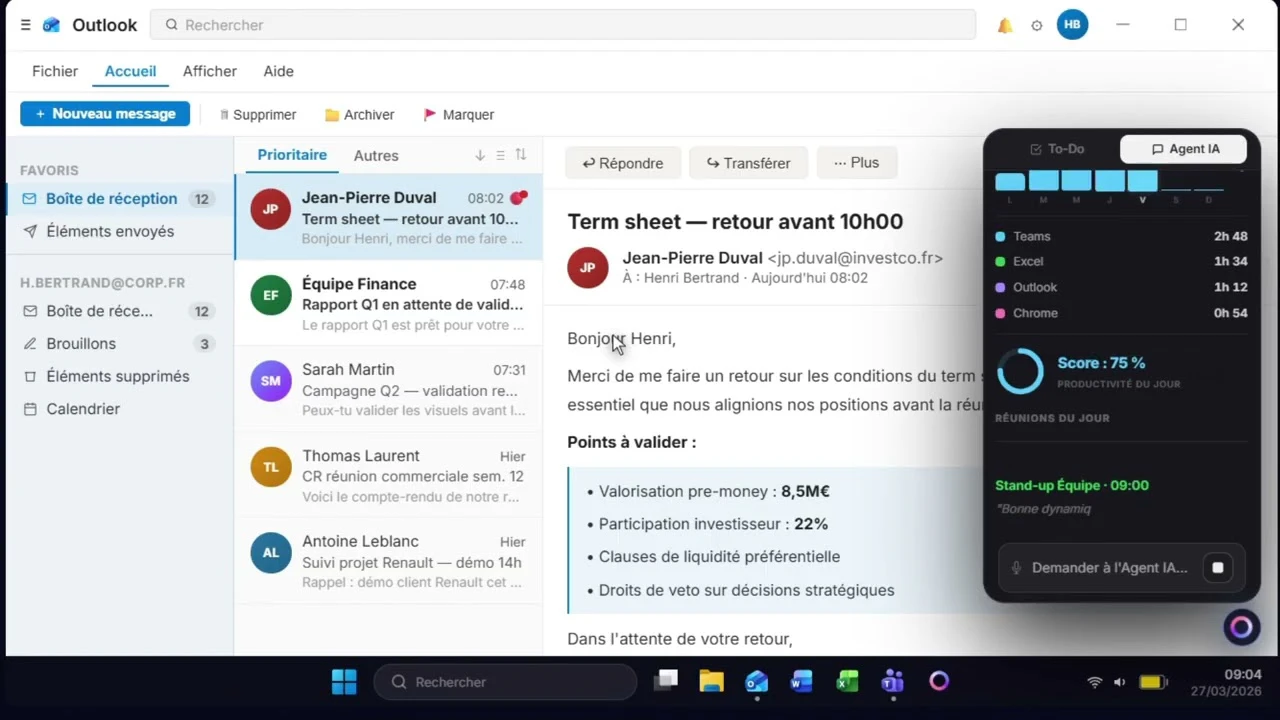
Task: Open Teams from the taskbar
Action: click(x=892, y=682)
